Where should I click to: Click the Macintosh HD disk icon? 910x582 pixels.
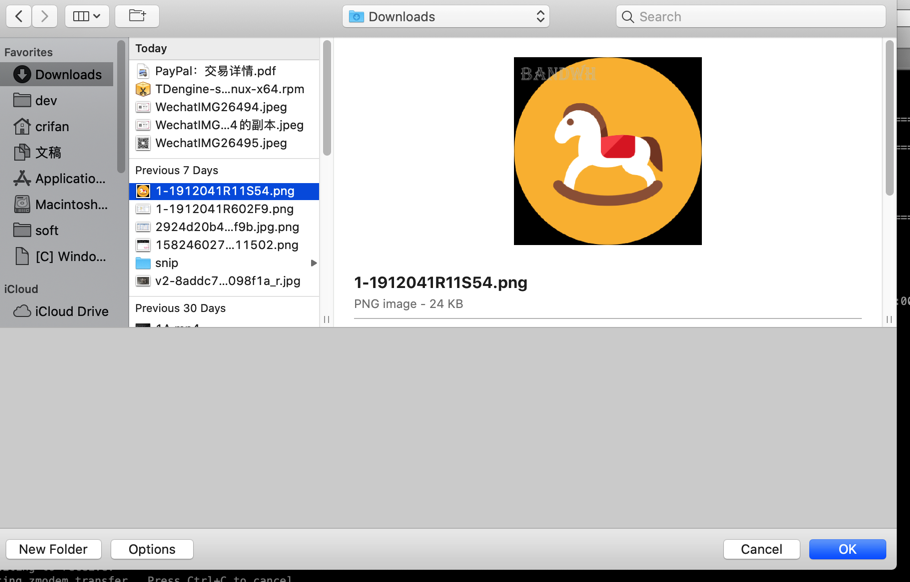(x=22, y=204)
